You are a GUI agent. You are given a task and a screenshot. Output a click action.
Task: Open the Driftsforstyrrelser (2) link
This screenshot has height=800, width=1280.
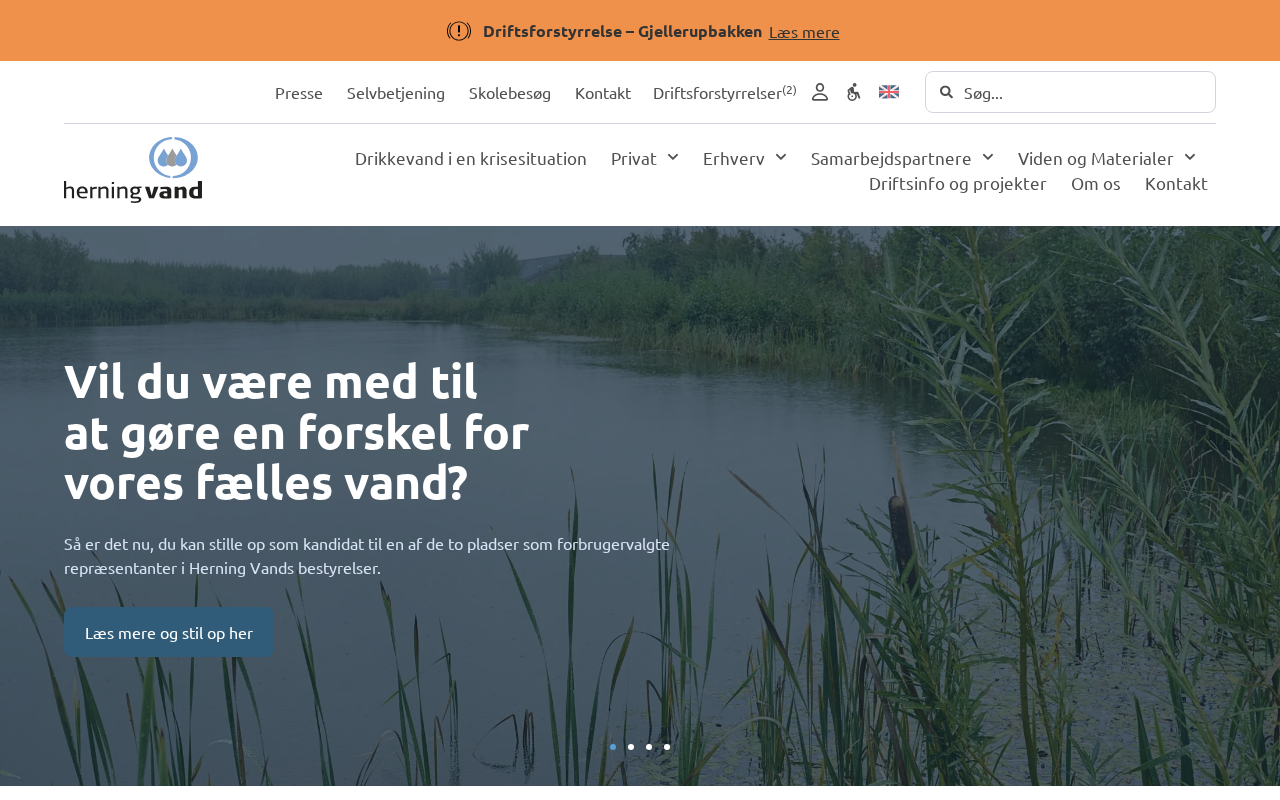point(725,92)
